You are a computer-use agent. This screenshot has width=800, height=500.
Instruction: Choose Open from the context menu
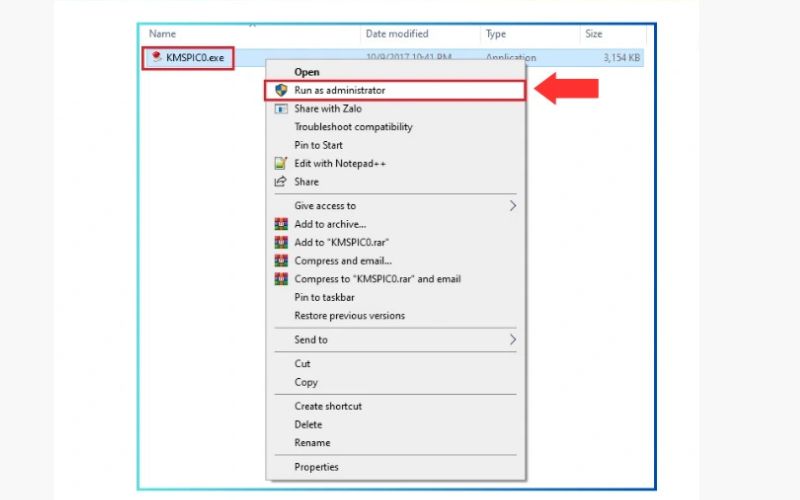tap(307, 72)
